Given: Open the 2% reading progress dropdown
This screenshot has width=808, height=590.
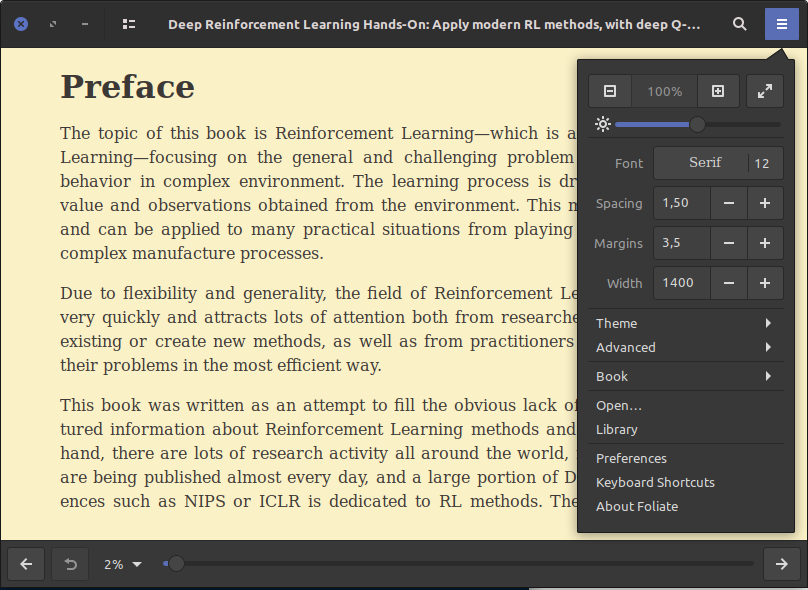Looking at the screenshot, I should [121, 564].
